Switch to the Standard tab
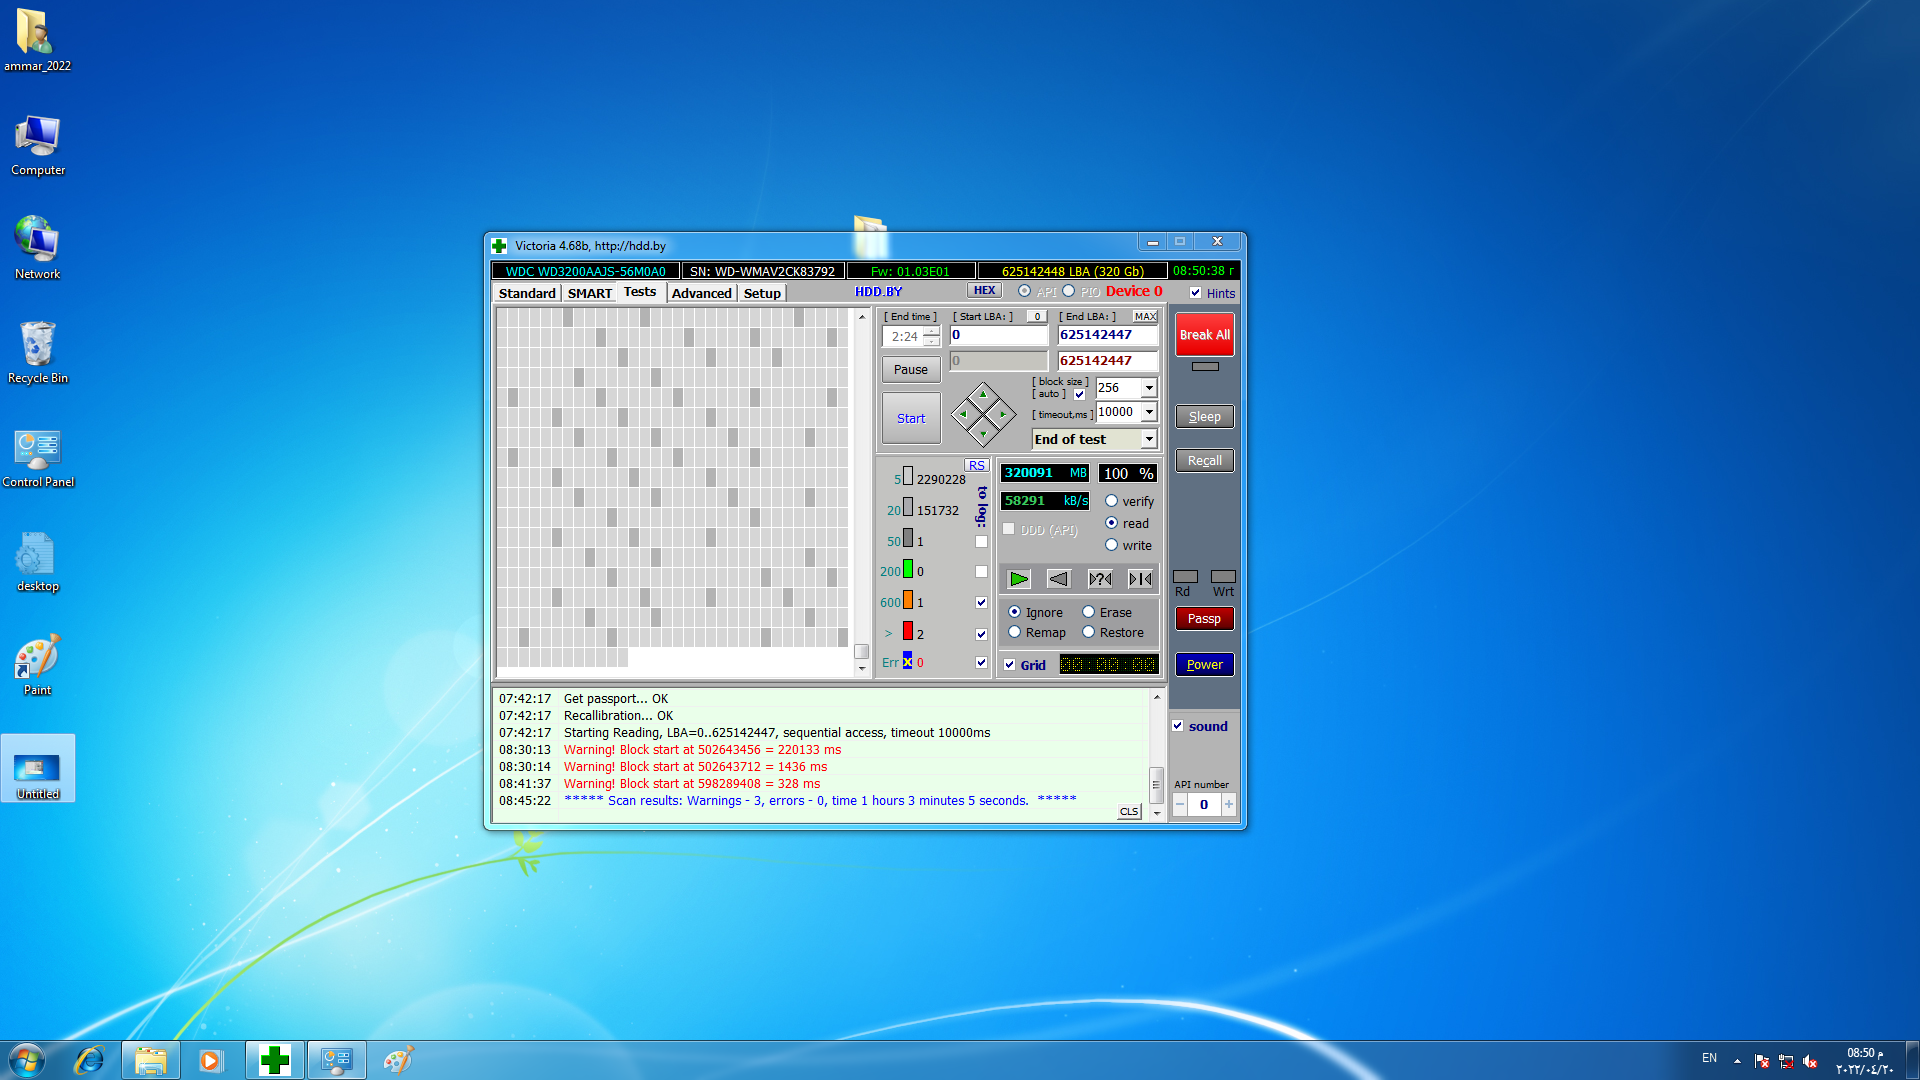The height and width of the screenshot is (1080, 1920). coord(527,293)
